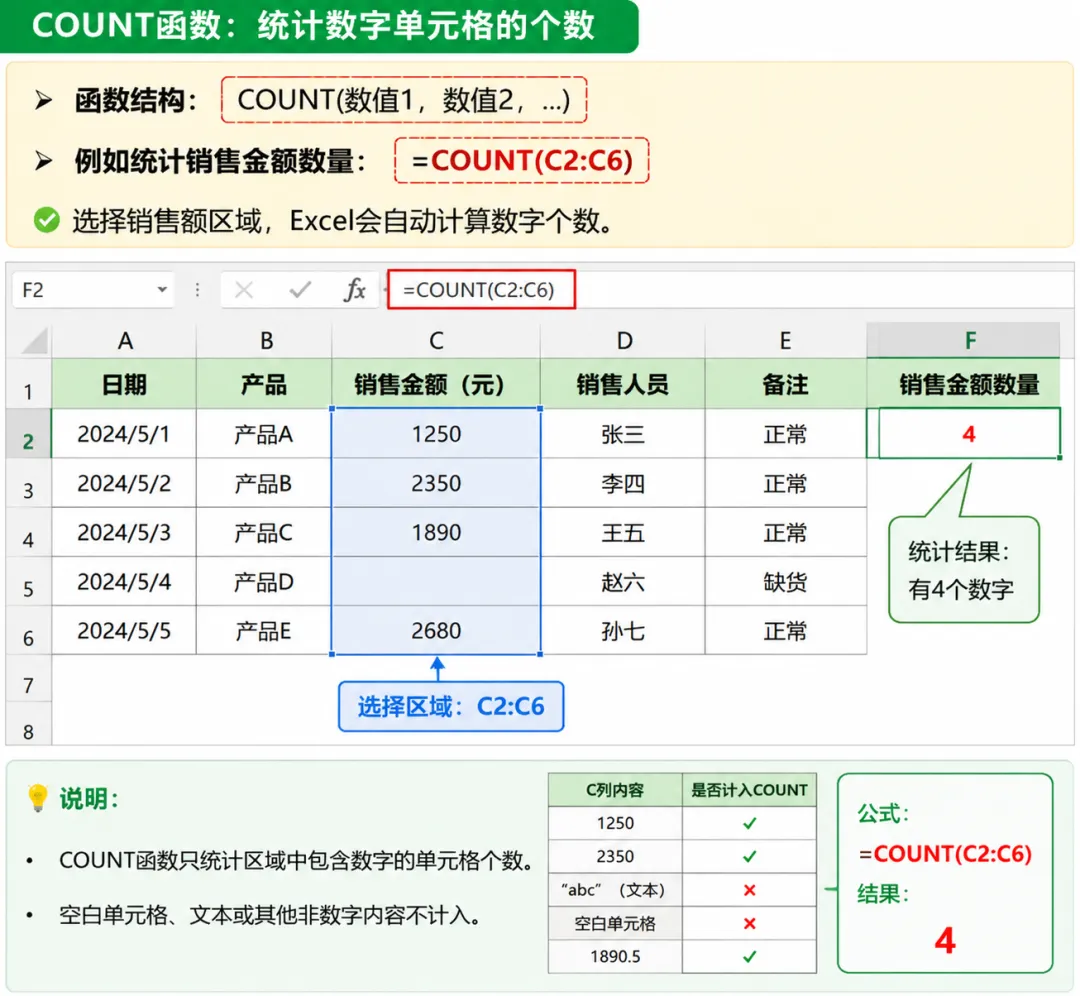Screen dimensions: 1080x996
Task: Click cell with date 2024/5/2
Action: point(125,484)
